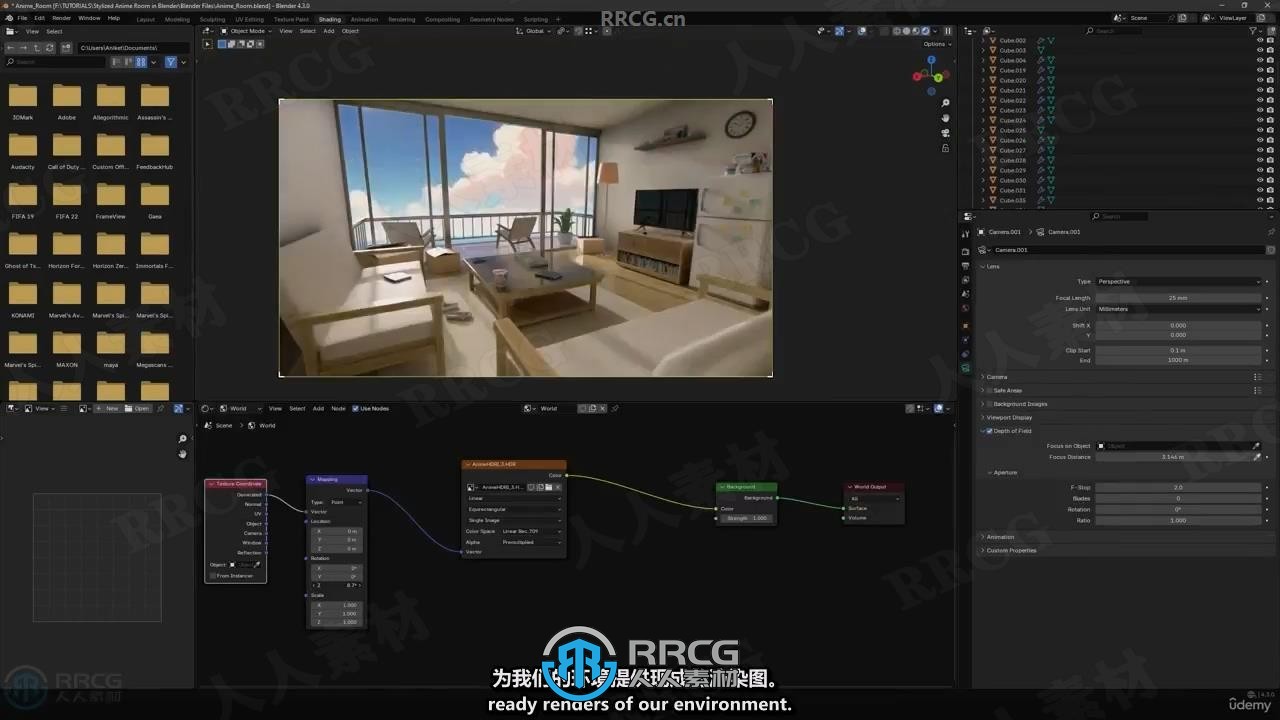Disable the Depth of Field checkbox
Viewport: 1280px width, 720px height.
(990, 431)
